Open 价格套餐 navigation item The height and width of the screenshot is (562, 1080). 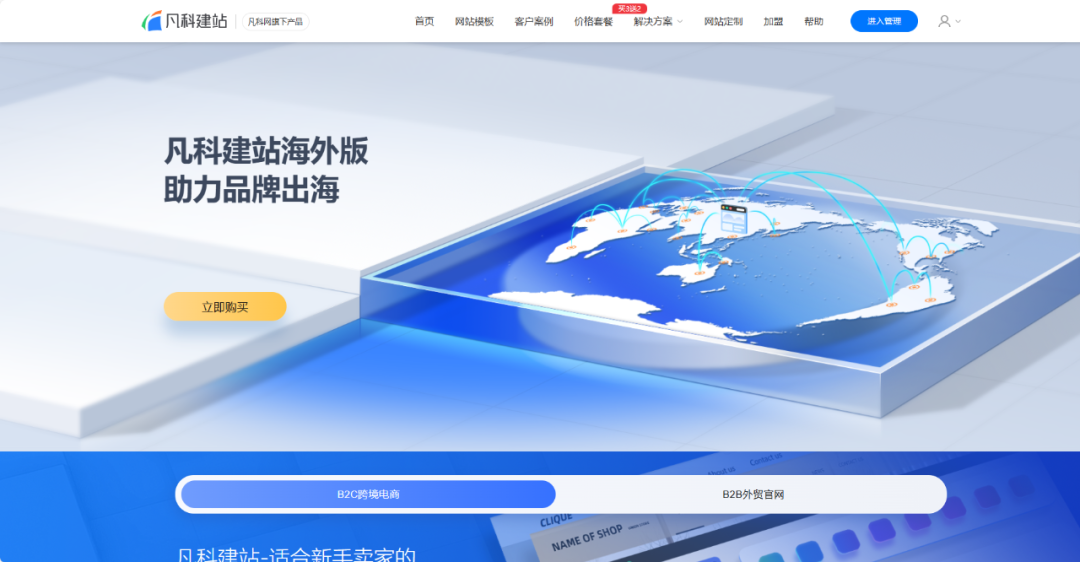pyautogui.click(x=593, y=21)
